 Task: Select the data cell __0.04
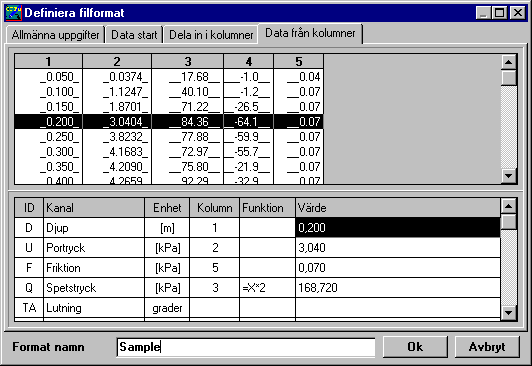click(x=299, y=77)
